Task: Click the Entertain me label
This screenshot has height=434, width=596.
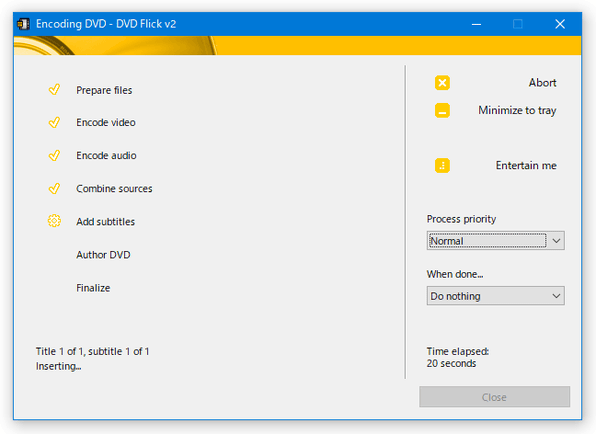Action: pyautogui.click(x=526, y=165)
